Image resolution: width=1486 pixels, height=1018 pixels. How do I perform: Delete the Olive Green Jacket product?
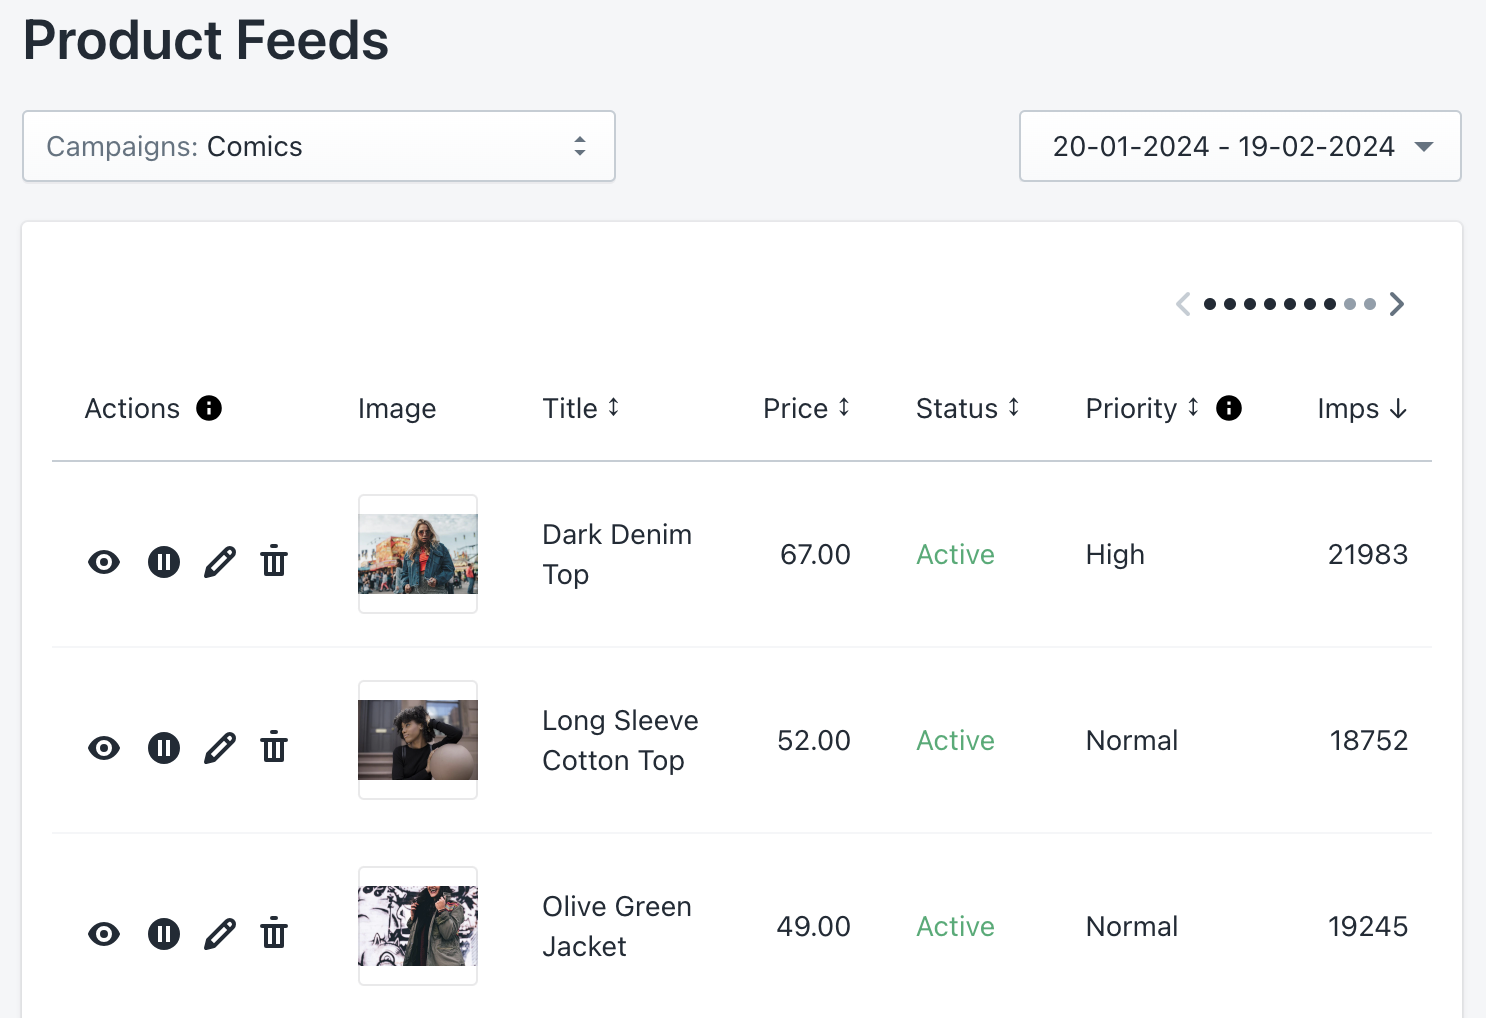274,933
